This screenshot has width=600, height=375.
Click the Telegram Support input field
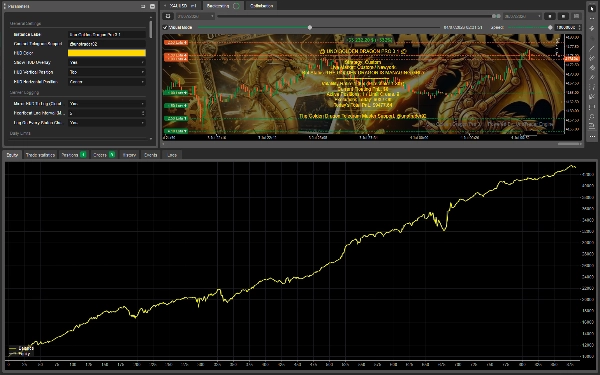107,44
